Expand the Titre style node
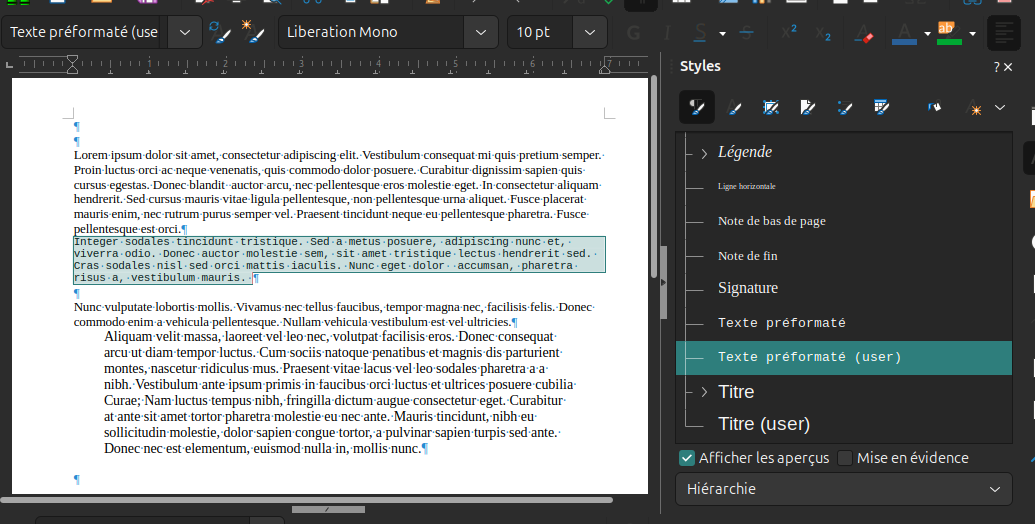The height and width of the screenshot is (524, 1035). (x=704, y=391)
